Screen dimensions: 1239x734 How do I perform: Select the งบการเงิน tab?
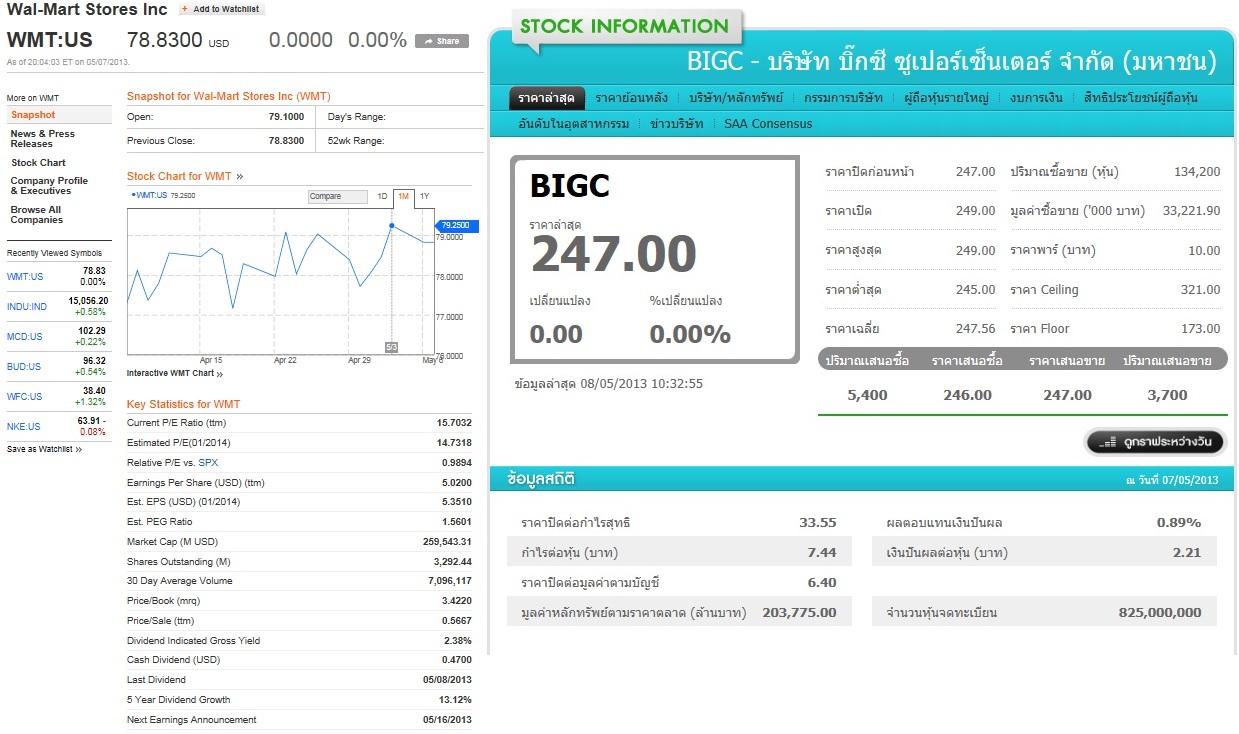pyautogui.click(x=1035, y=98)
